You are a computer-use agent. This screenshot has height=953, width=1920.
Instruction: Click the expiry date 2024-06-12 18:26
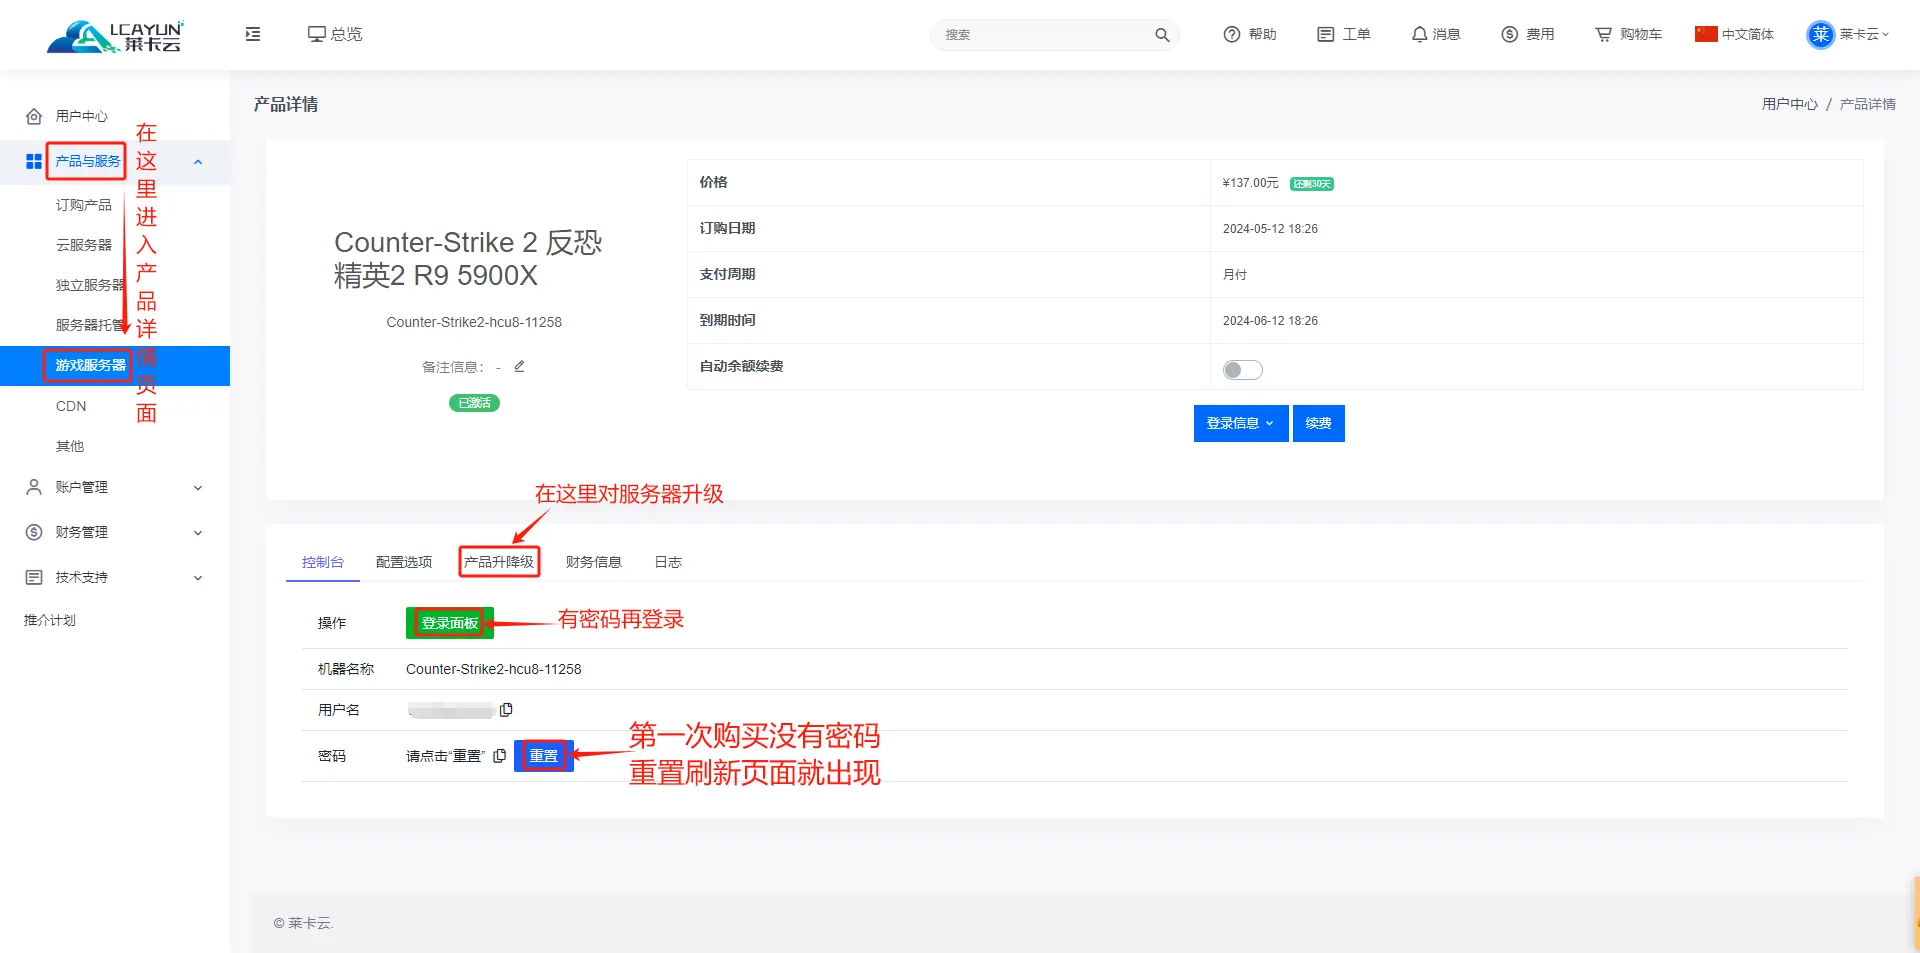(1270, 321)
